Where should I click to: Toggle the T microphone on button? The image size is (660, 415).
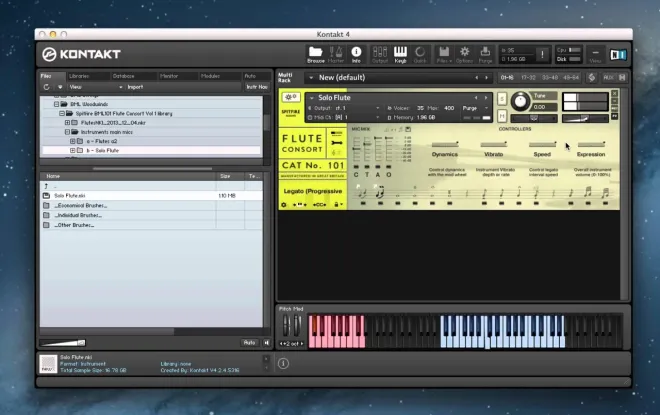coord(367,167)
